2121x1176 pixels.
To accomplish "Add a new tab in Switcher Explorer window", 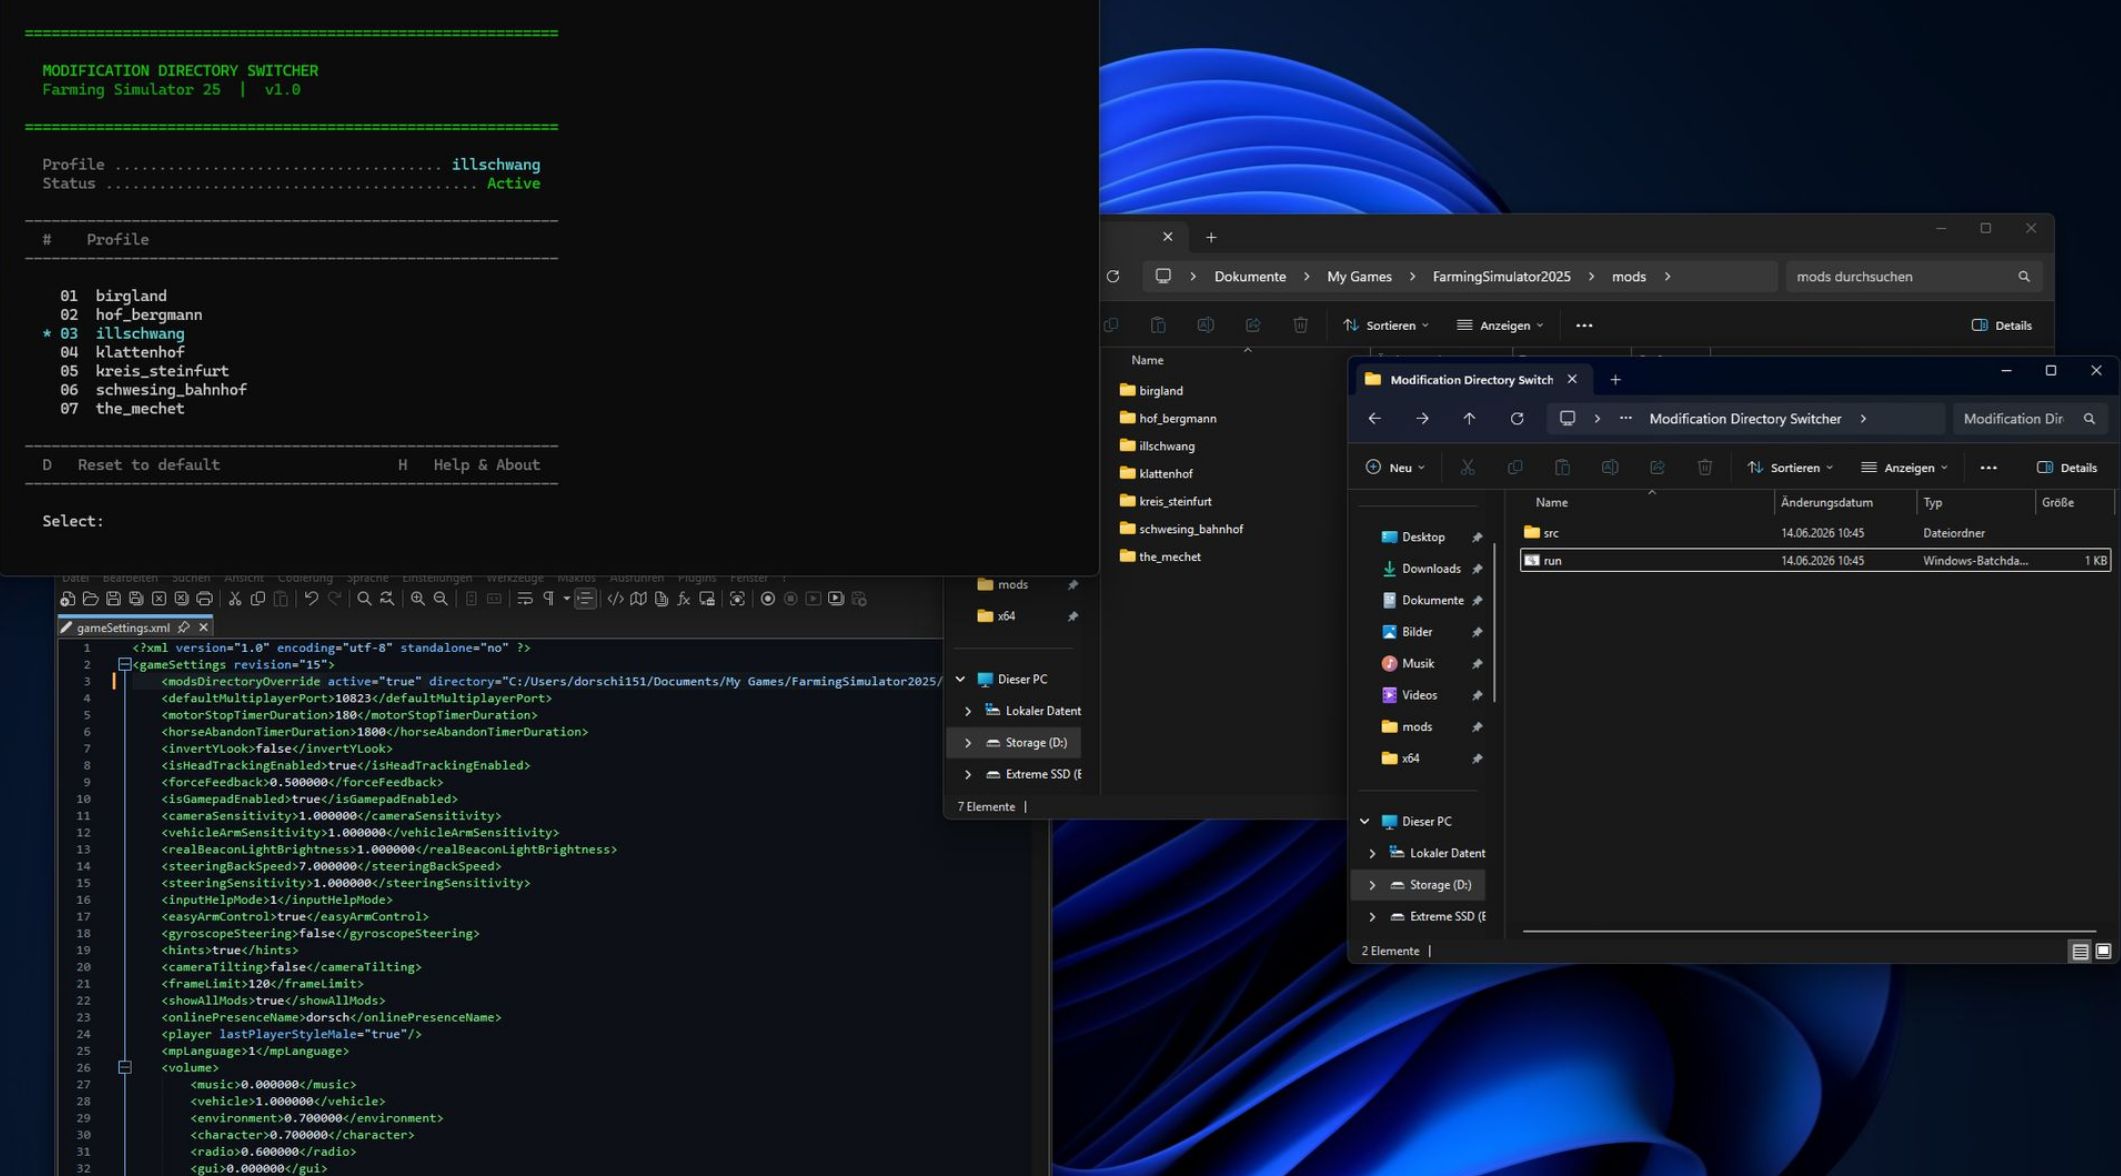I will (1615, 380).
